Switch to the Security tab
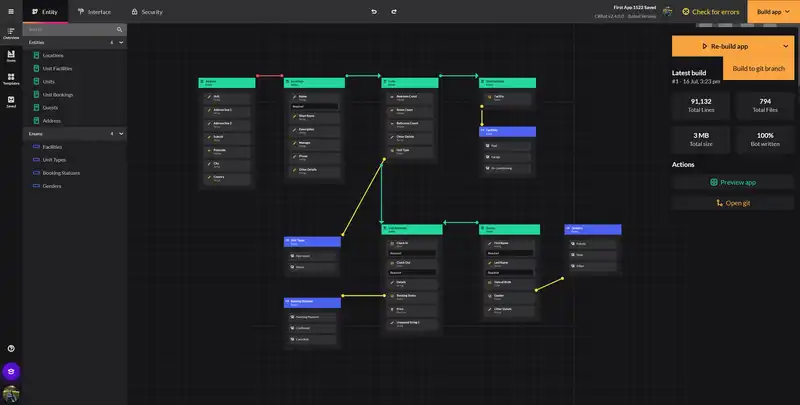800x405 pixels. tap(146, 12)
